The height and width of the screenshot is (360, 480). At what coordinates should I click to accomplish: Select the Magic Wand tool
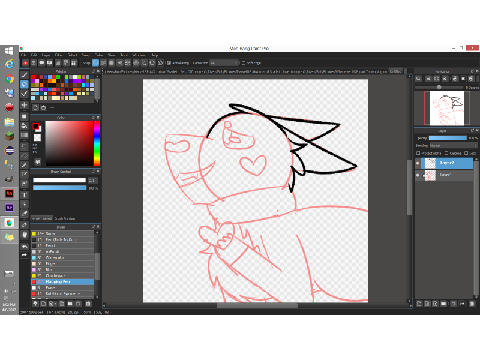[x=24, y=165]
